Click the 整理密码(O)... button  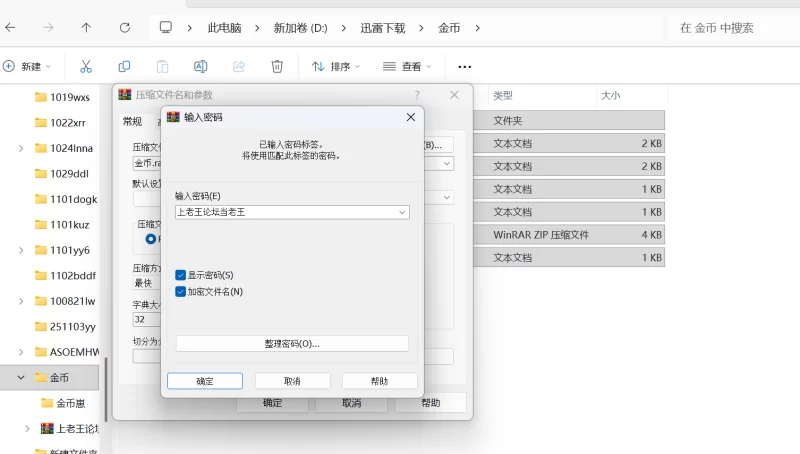[x=292, y=343]
